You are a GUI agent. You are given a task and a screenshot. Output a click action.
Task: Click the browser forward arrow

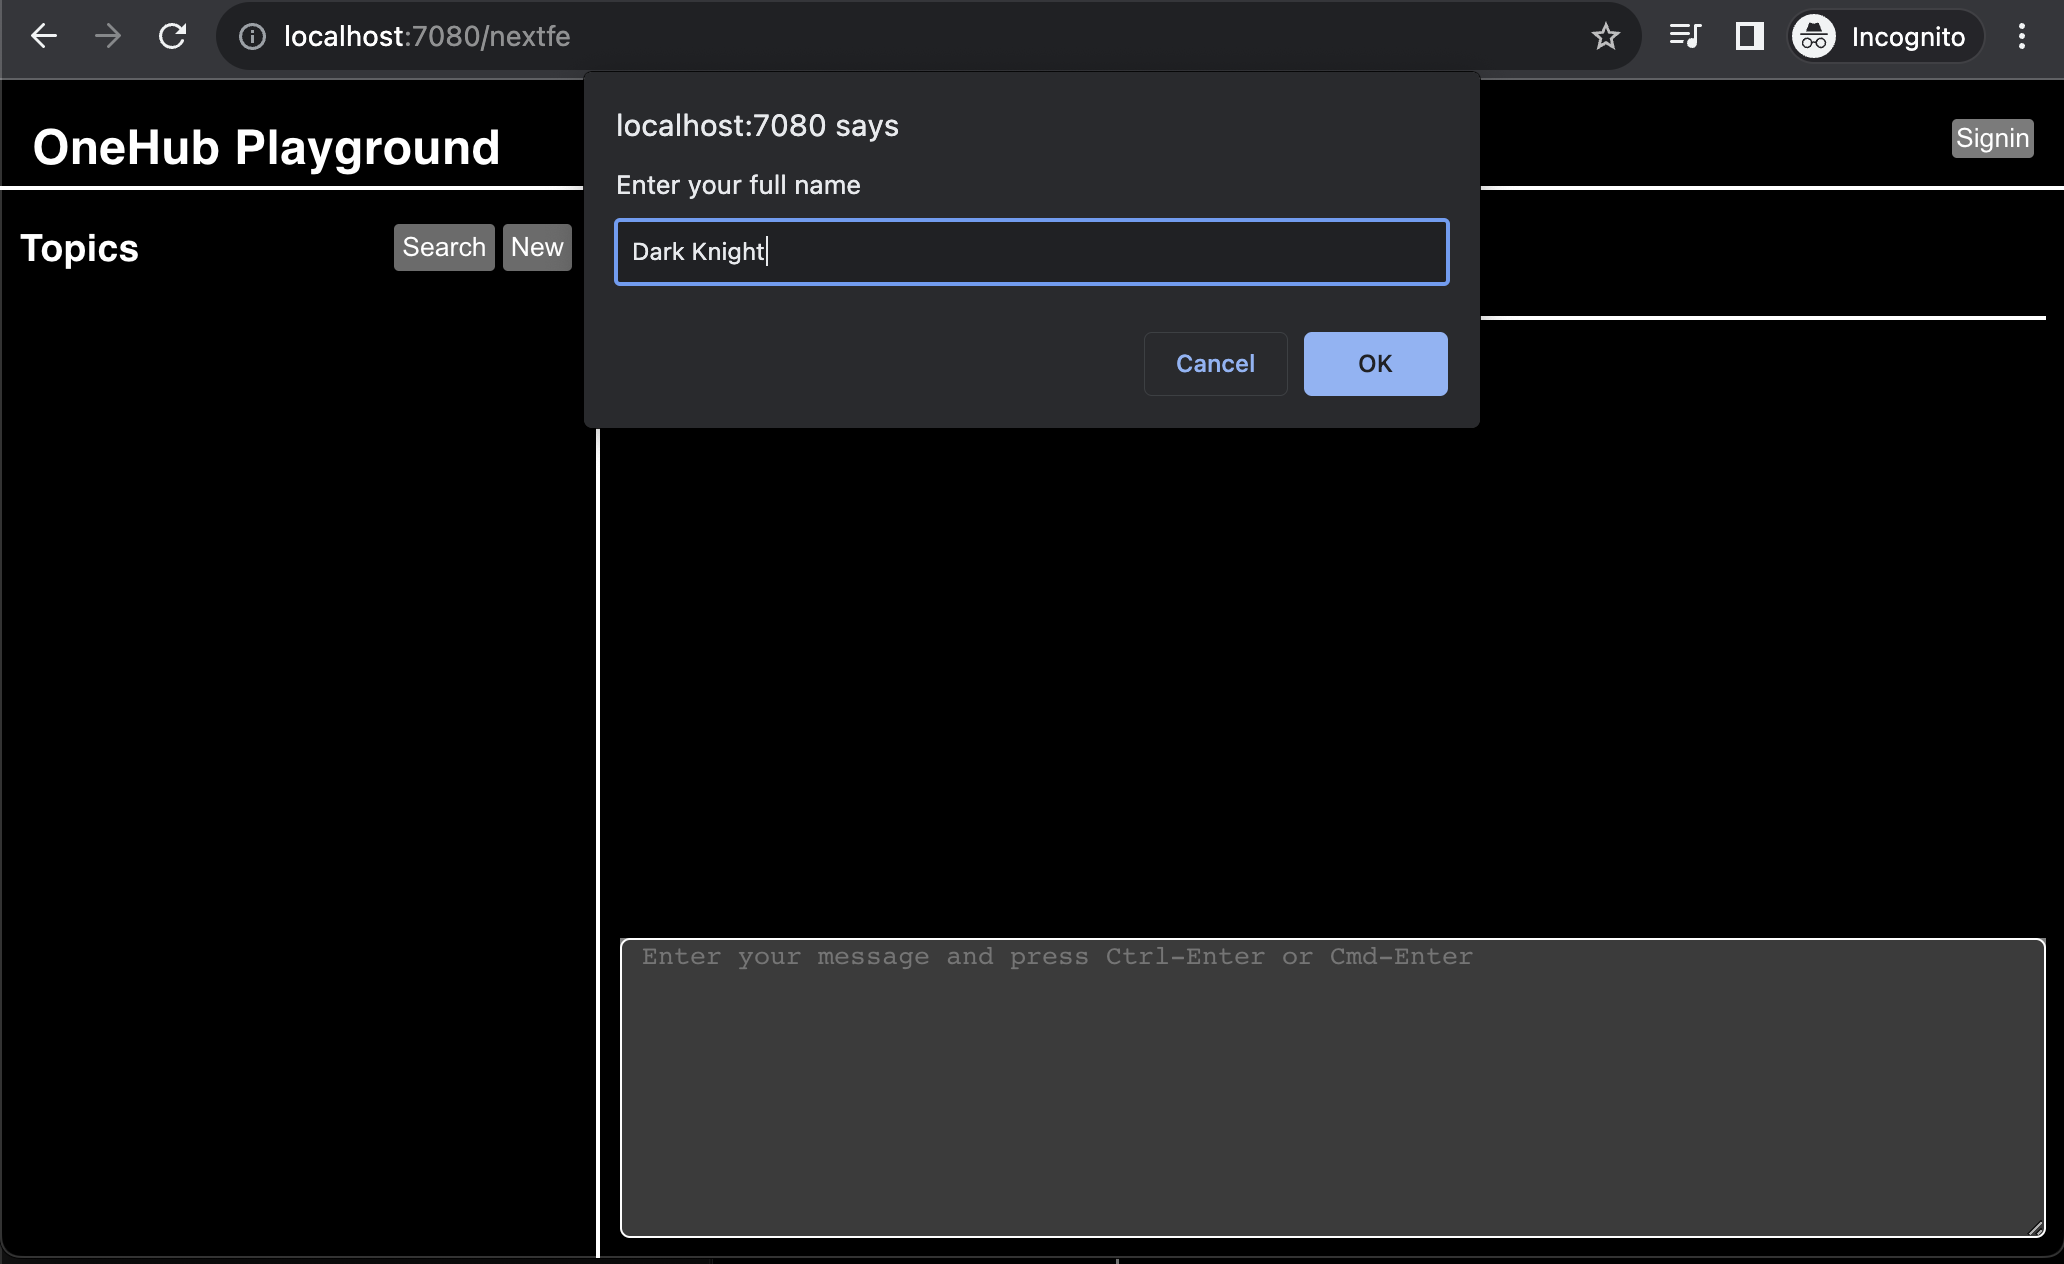click(x=108, y=37)
